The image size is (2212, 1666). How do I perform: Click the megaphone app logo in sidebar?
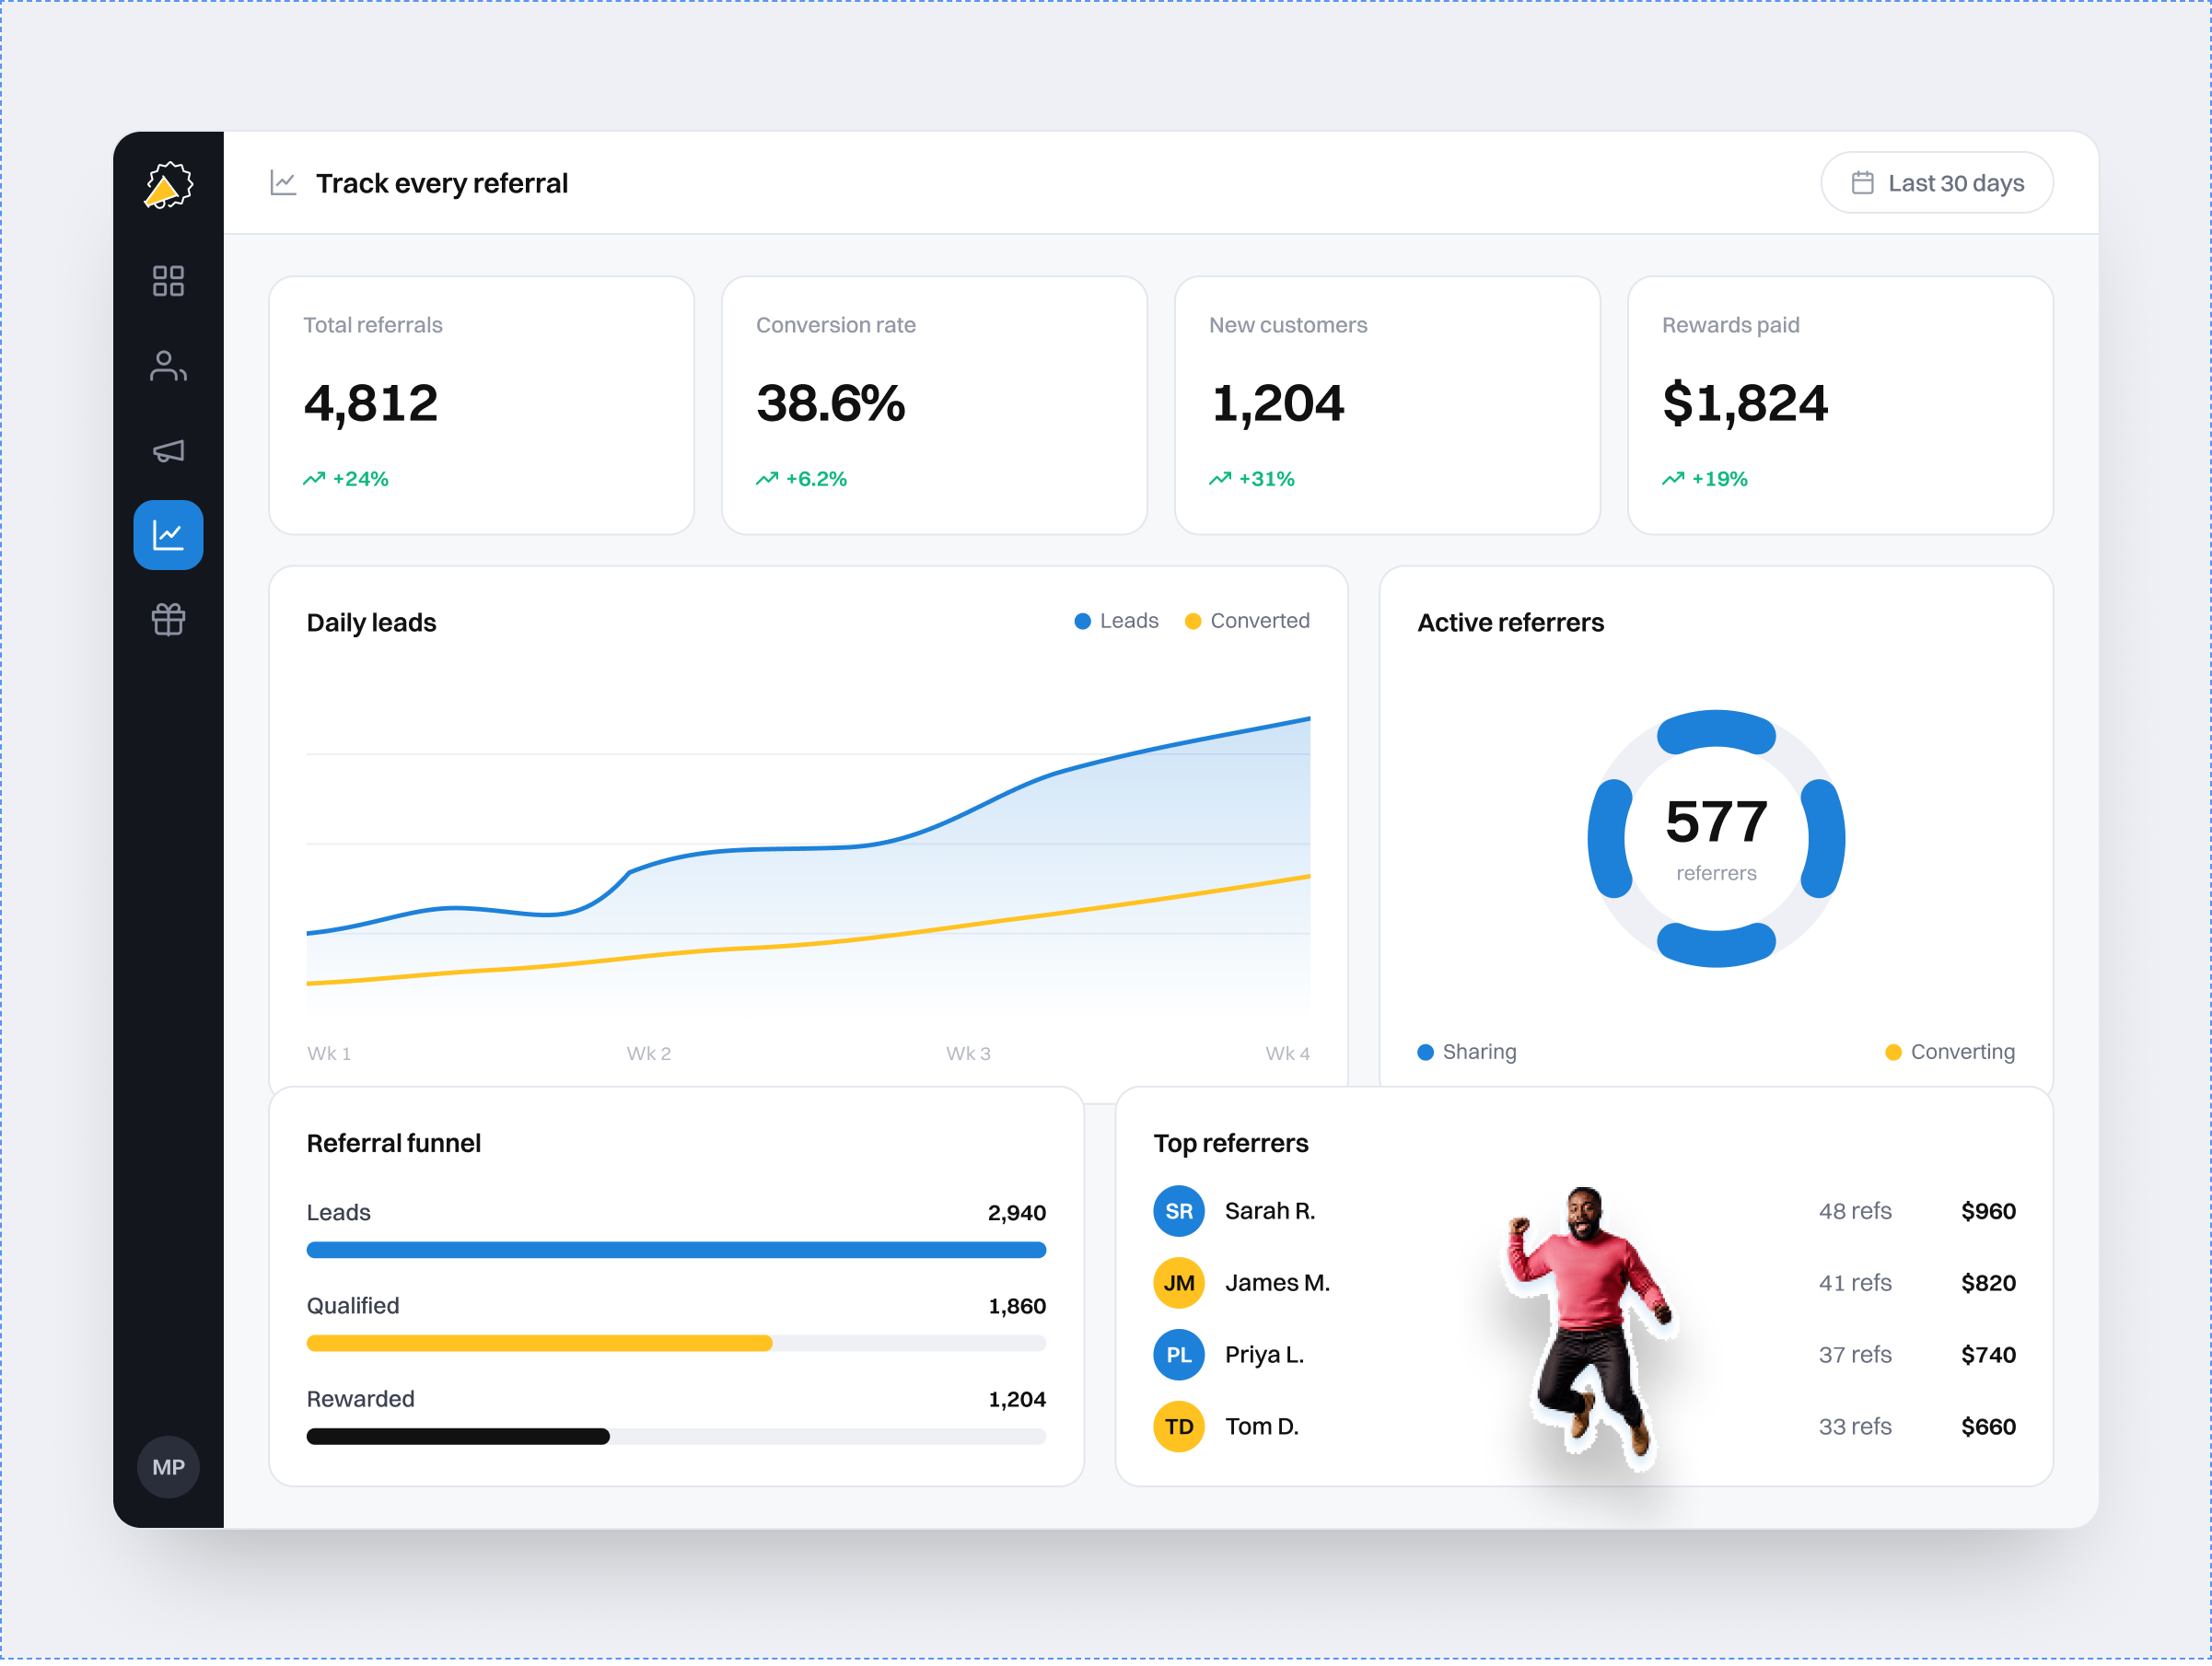pos(168,186)
